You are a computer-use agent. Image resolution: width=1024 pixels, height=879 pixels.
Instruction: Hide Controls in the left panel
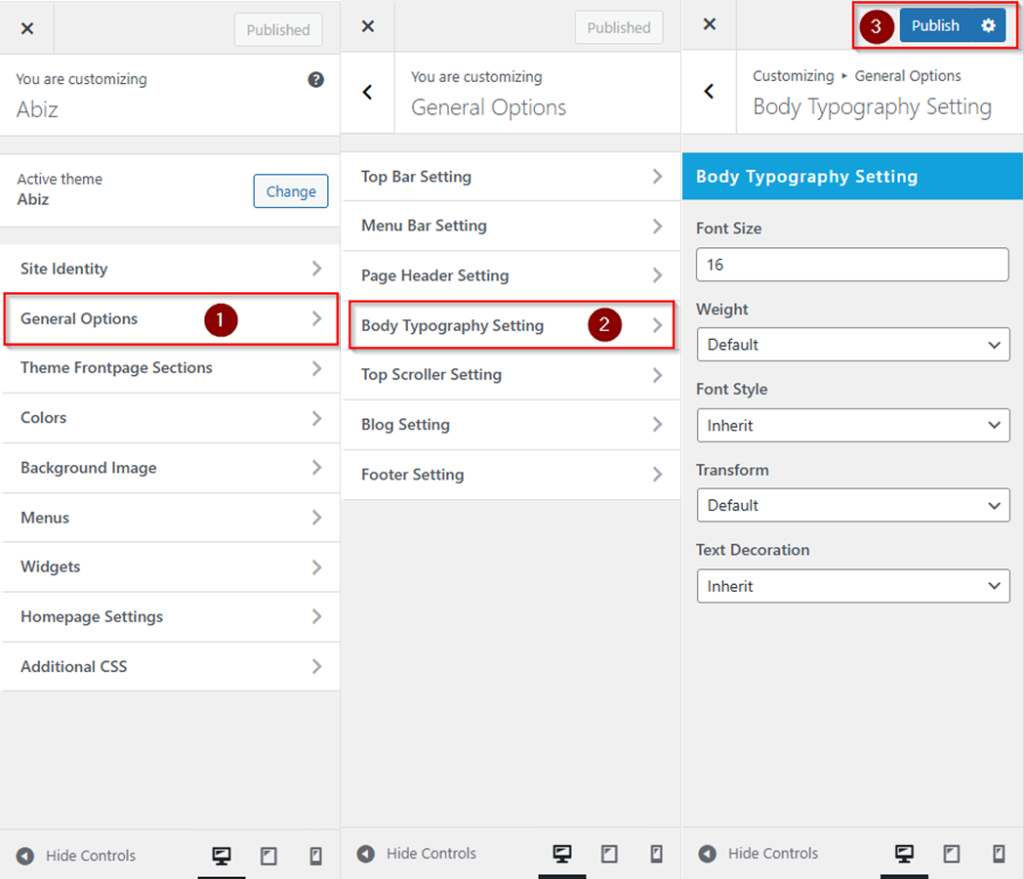coord(76,856)
